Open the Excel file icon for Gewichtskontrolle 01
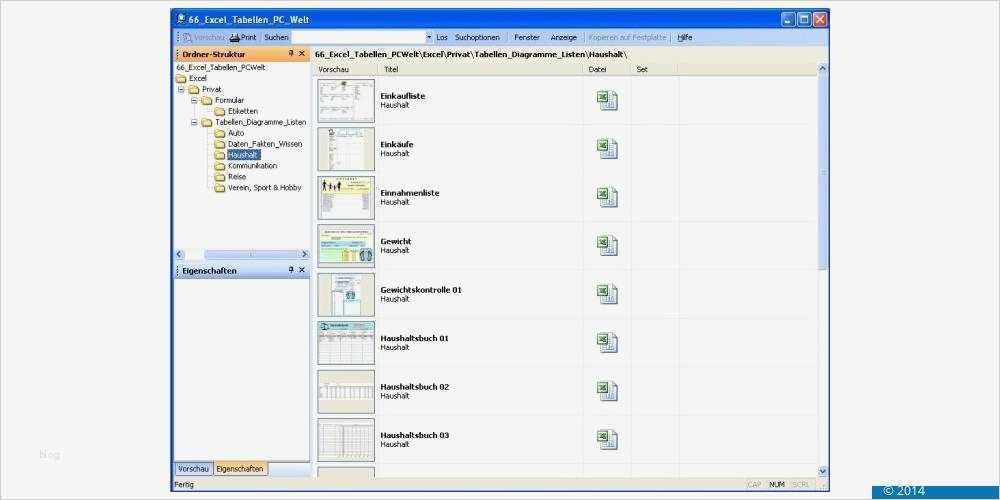1000x500 pixels. click(607, 295)
